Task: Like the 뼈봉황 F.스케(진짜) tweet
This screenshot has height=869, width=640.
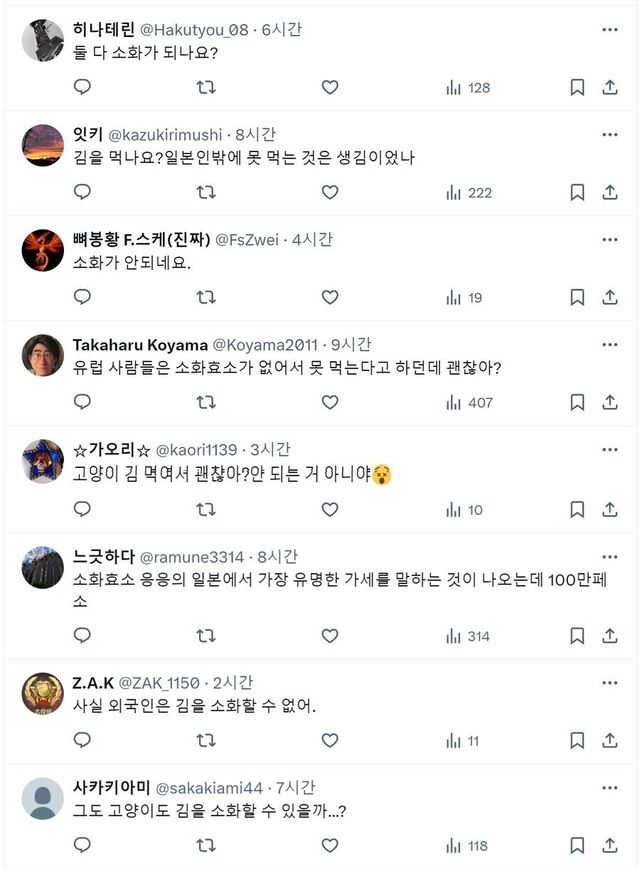Action: (x=330, y=297)
